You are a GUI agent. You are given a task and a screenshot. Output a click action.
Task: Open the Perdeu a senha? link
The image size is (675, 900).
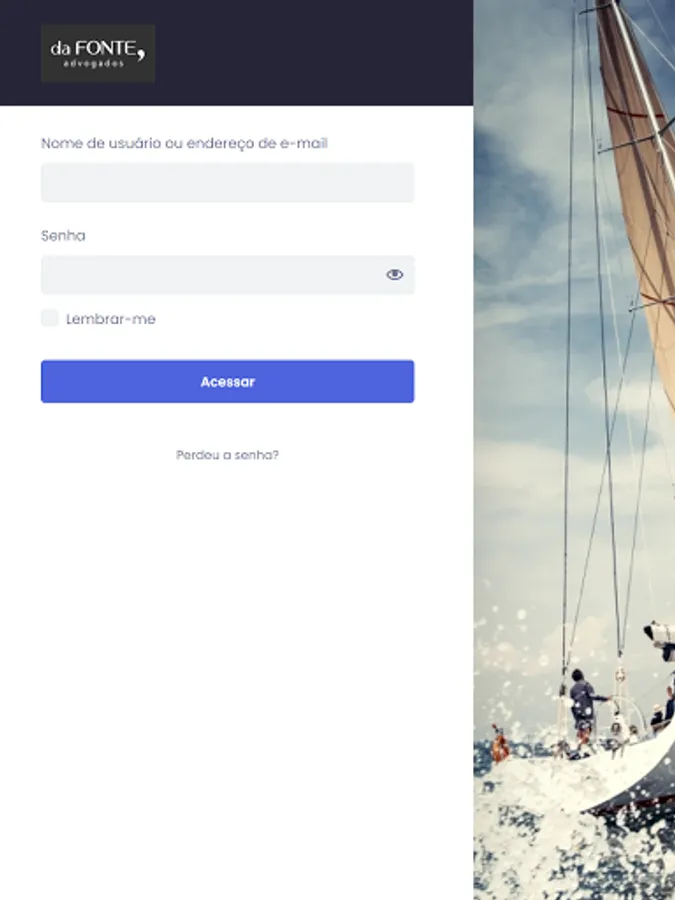click(227, 455)
